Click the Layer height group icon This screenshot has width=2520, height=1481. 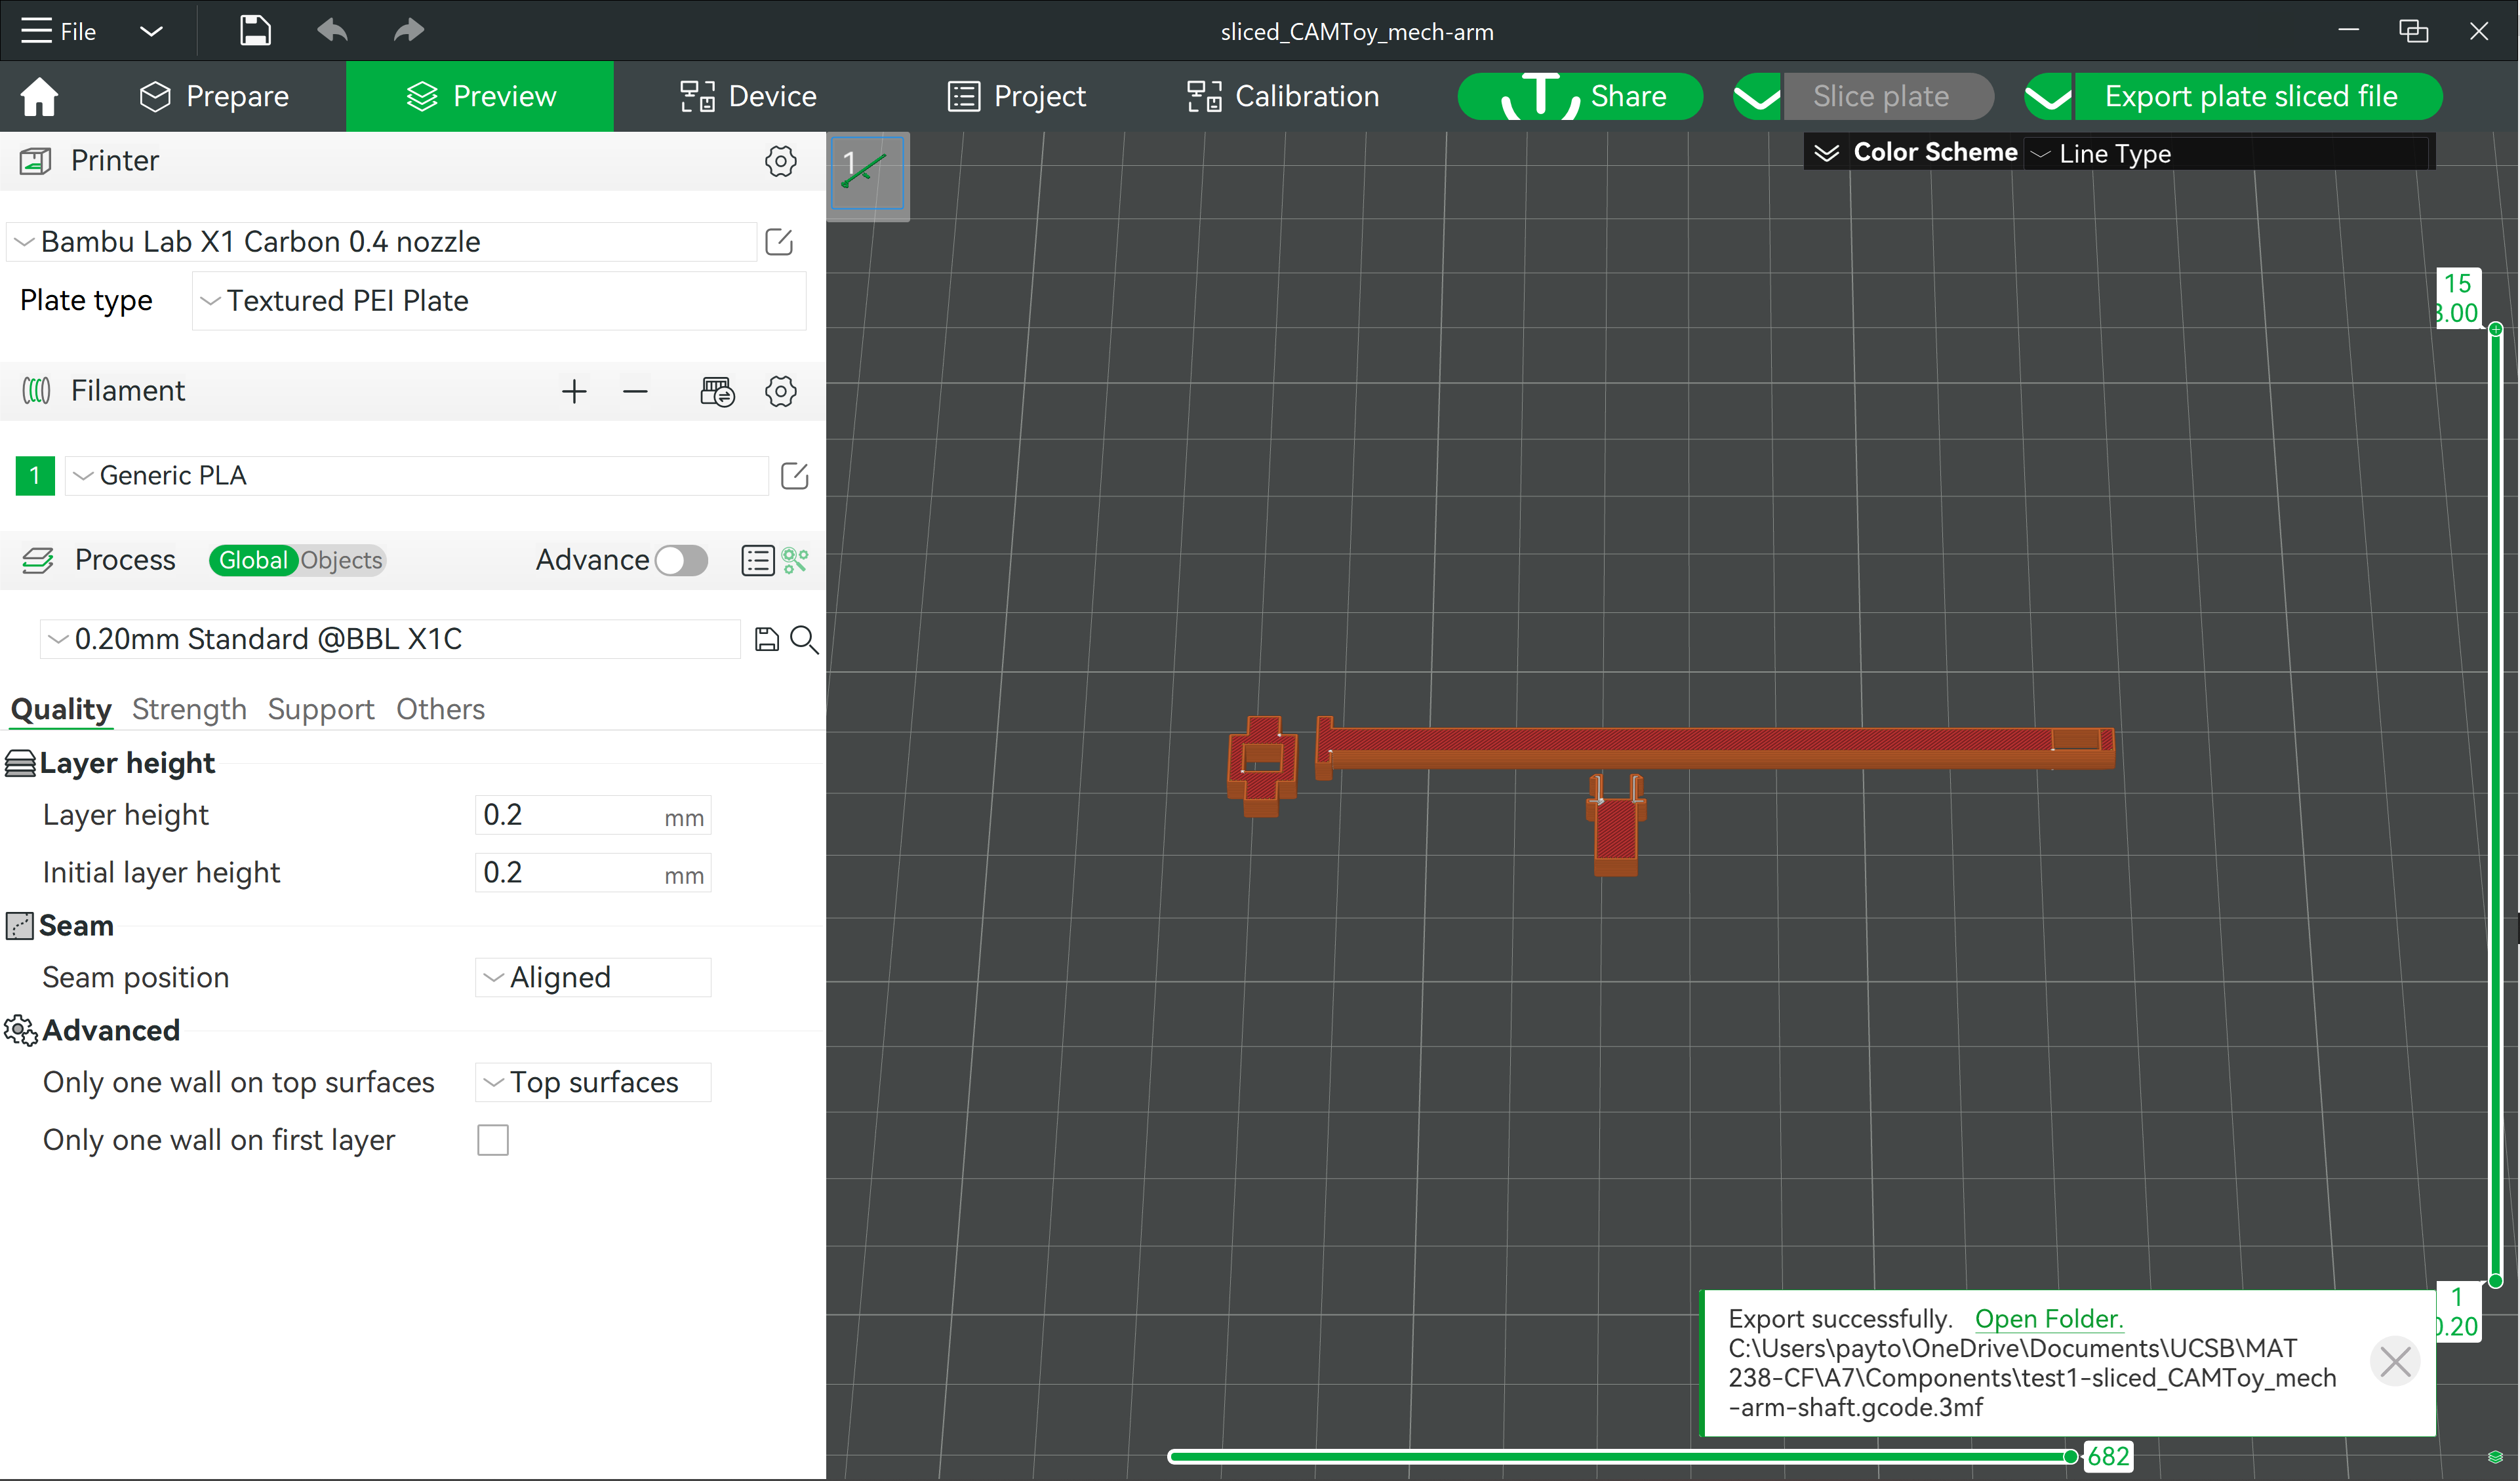click(20, 763)
